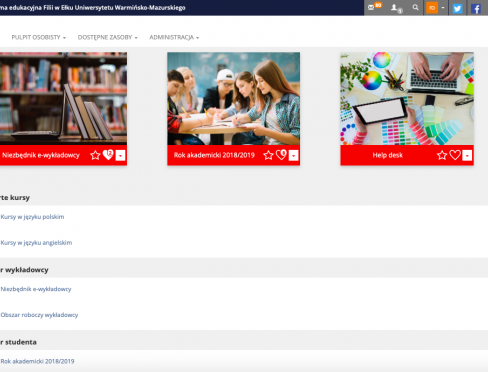Star the Help desk card

[x=442, y=155]
